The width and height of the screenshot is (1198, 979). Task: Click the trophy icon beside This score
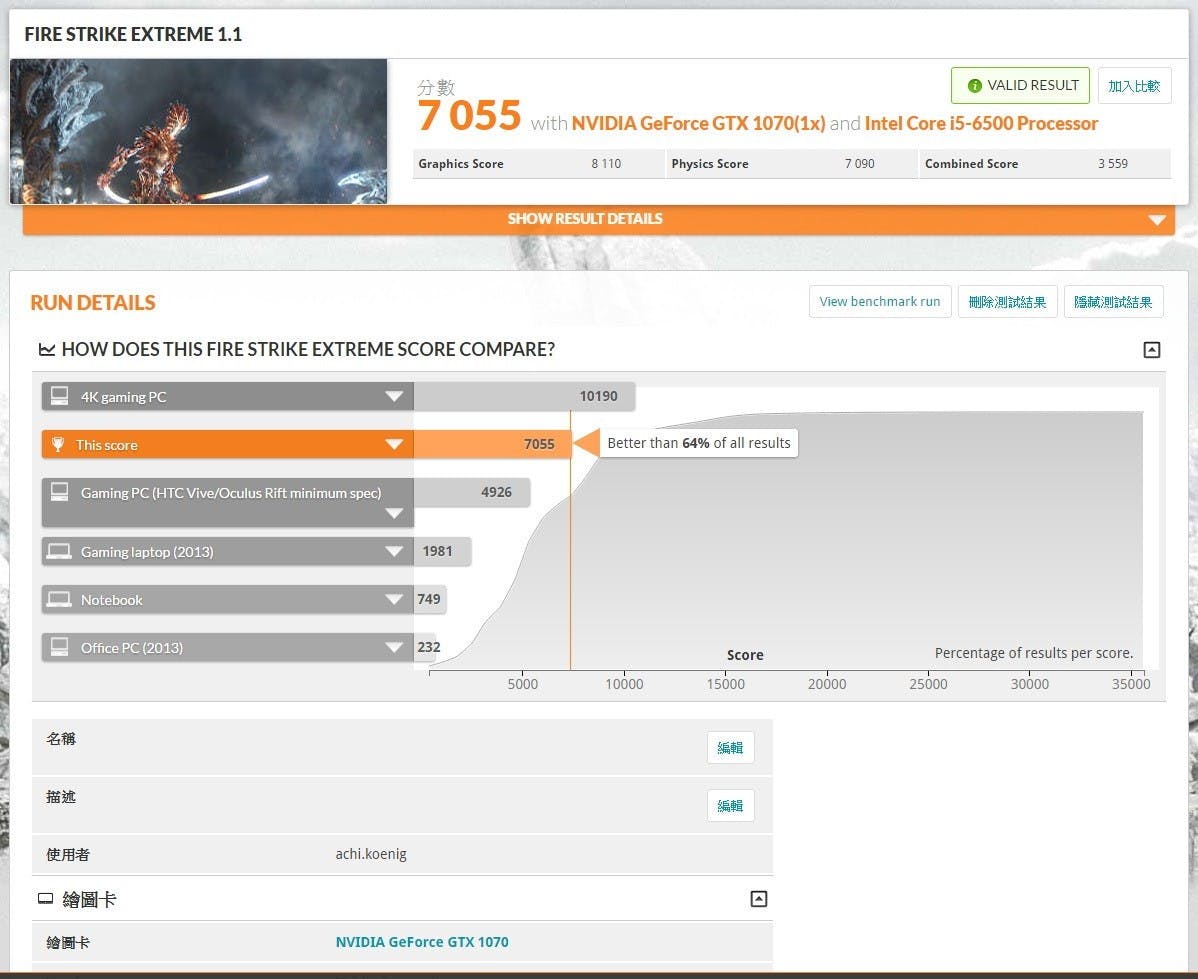tap(59, 445)
